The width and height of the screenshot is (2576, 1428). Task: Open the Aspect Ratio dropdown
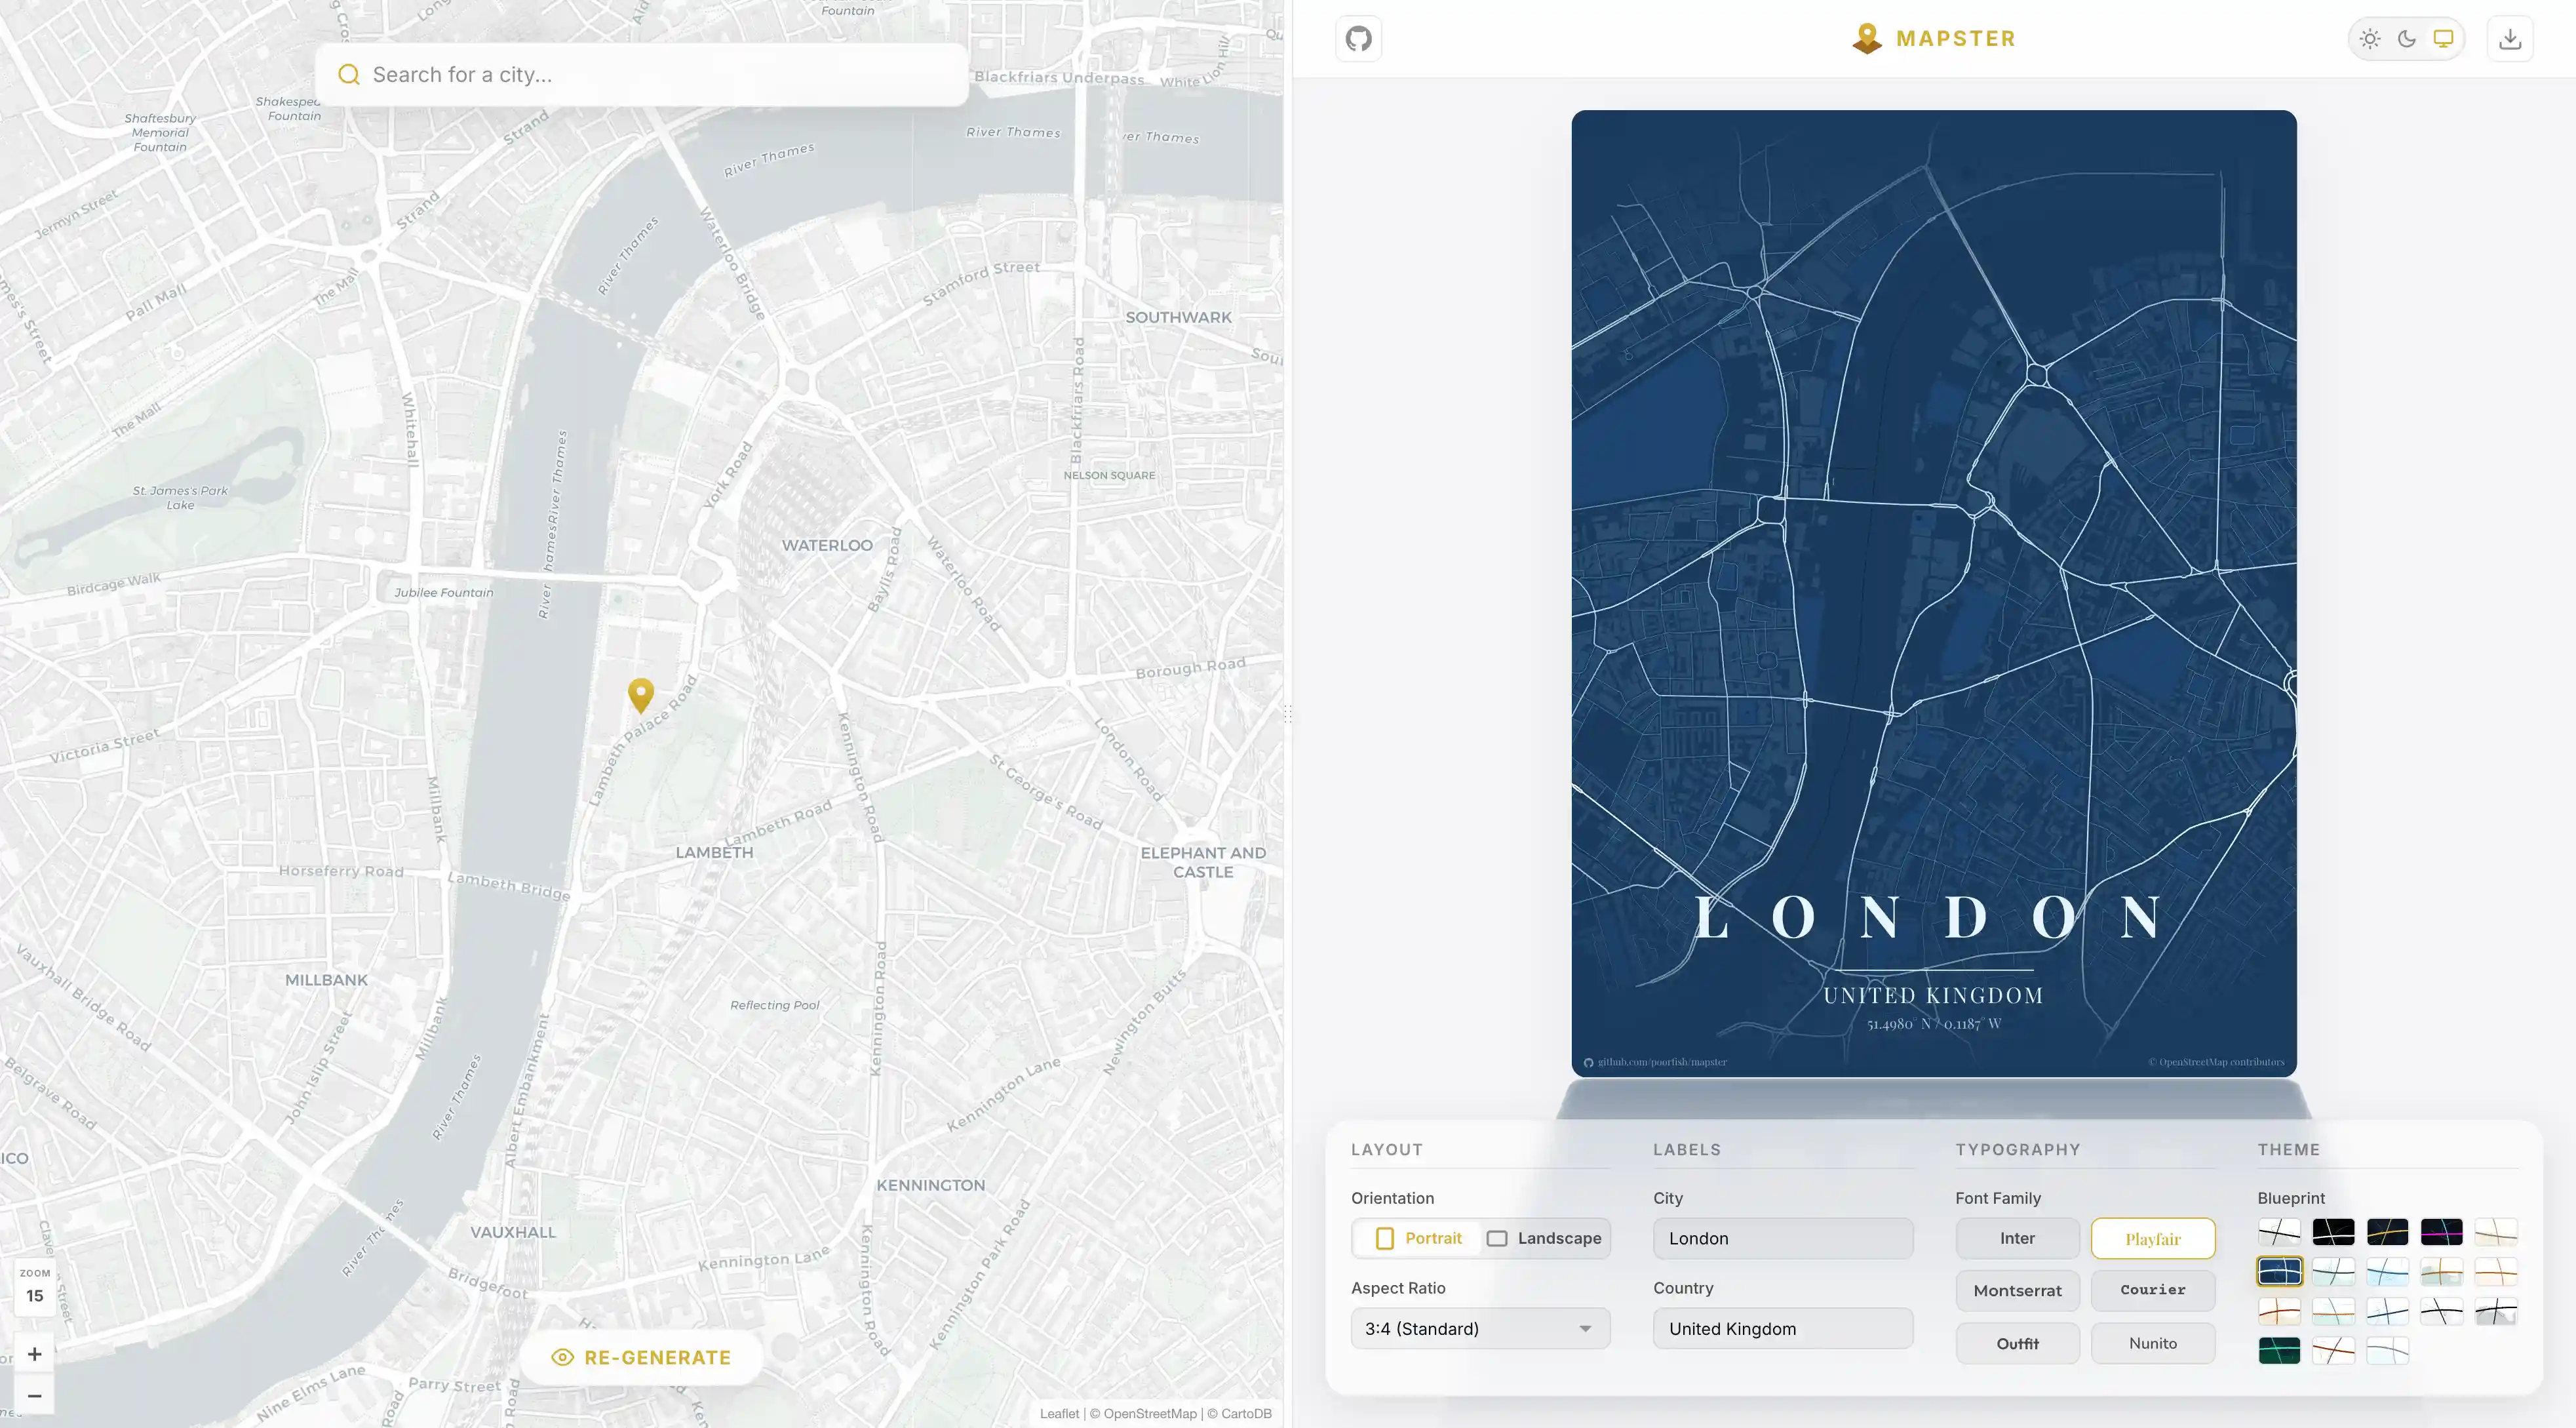(x=1480, y=1329)
